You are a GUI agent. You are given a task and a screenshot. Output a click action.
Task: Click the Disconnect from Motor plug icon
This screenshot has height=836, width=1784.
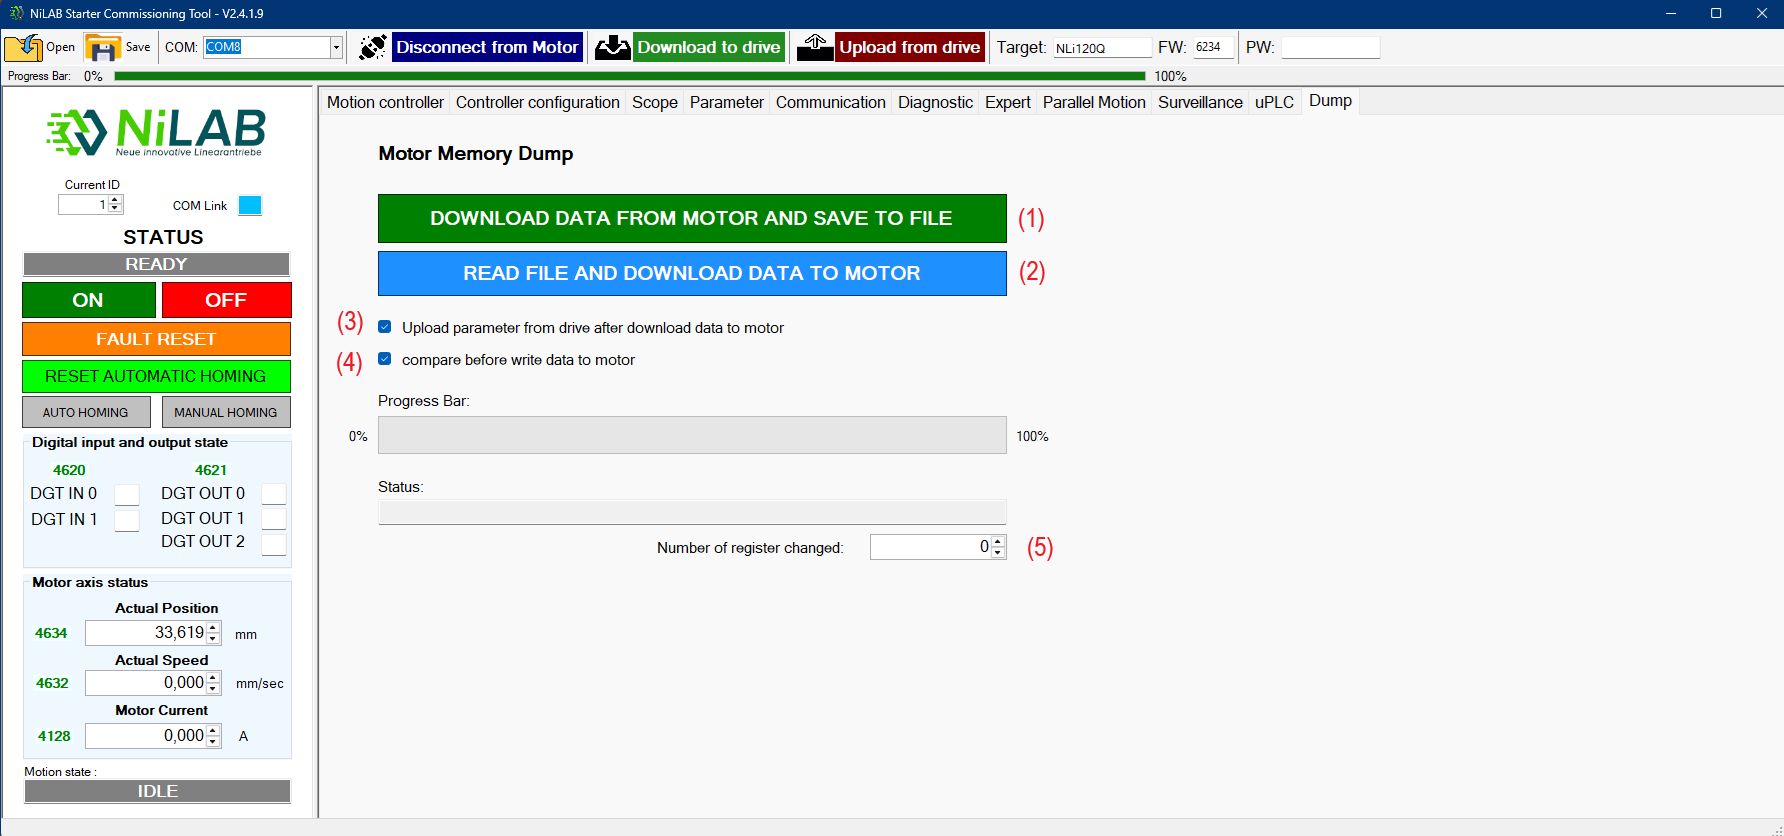point(373,47)
